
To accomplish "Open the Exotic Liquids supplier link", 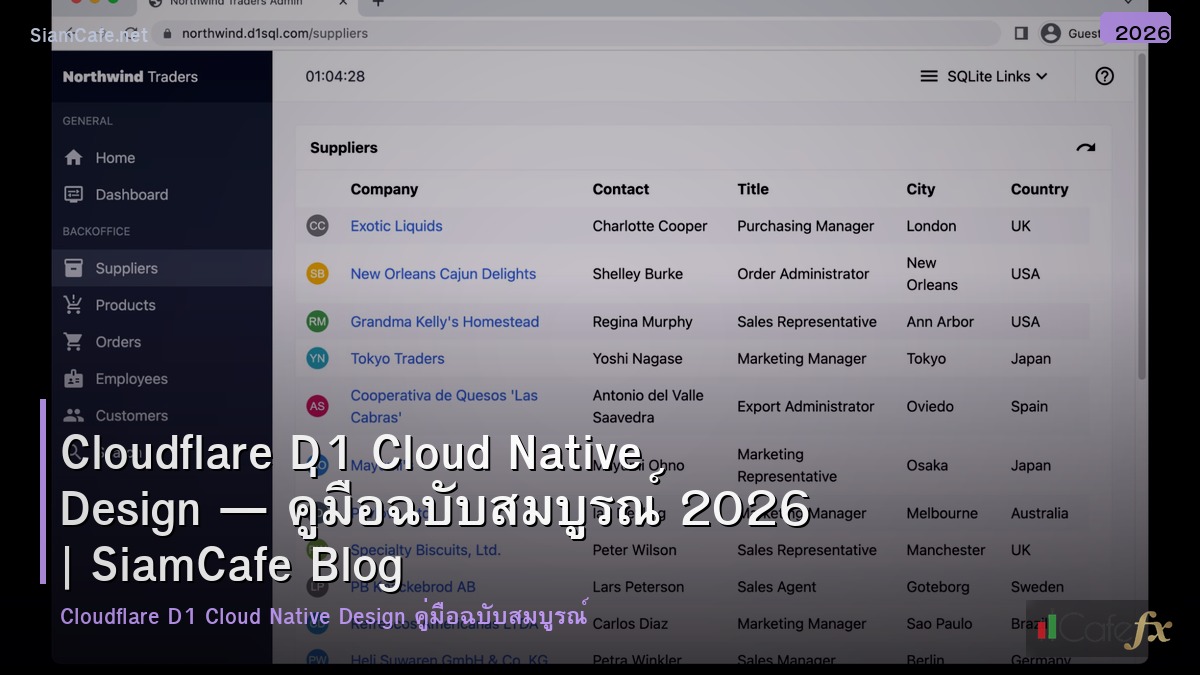I will 396,226.
